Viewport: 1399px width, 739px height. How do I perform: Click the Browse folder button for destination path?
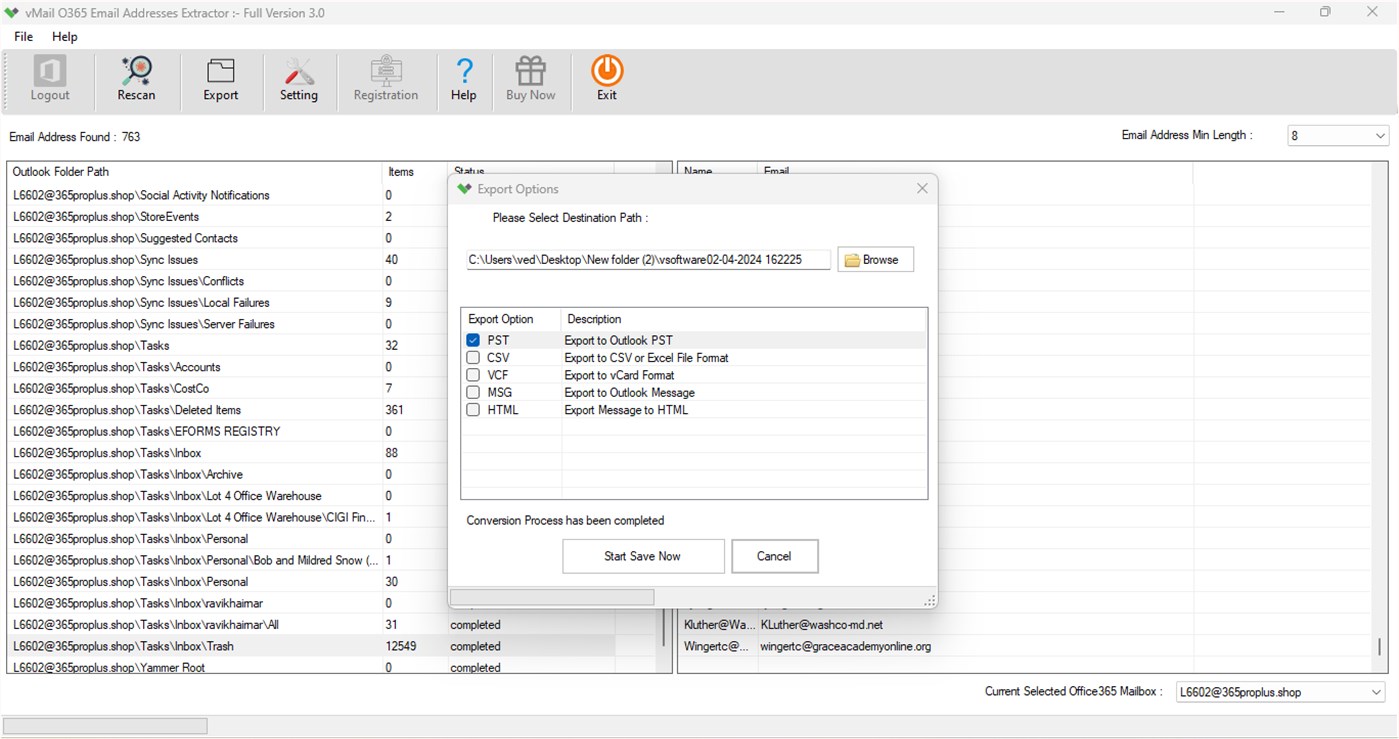point(874,259)
